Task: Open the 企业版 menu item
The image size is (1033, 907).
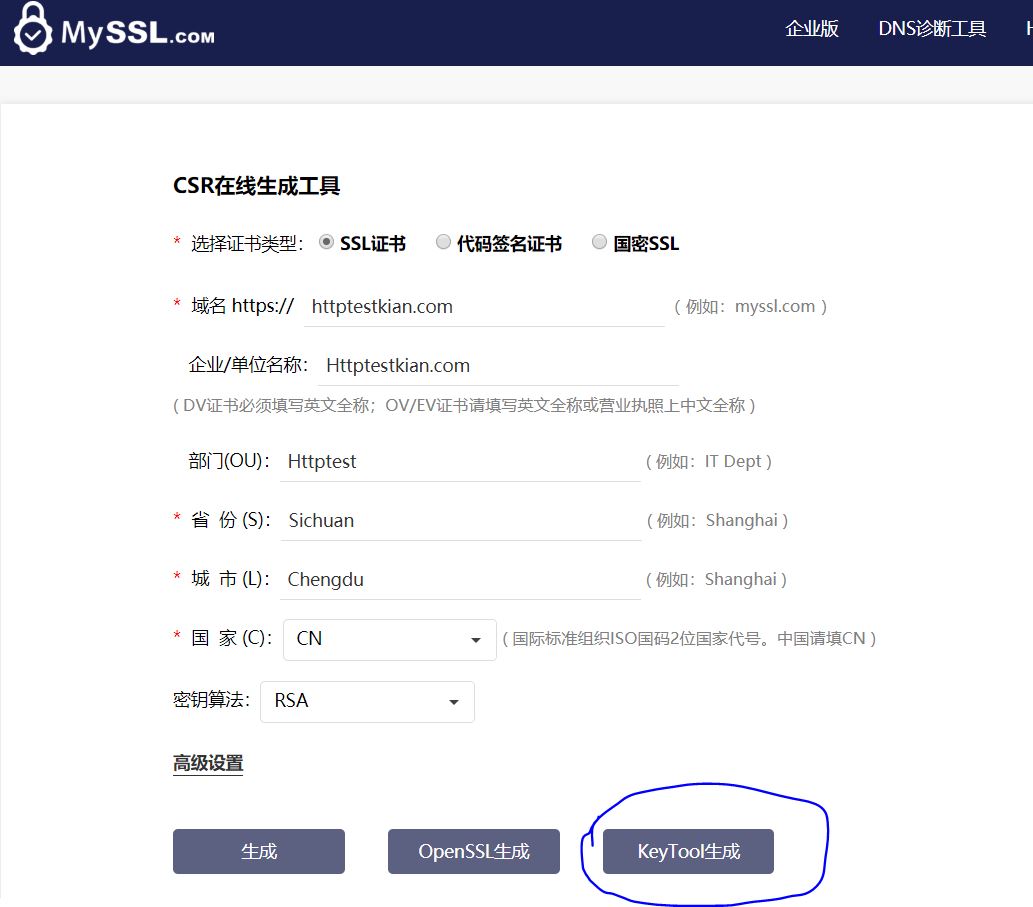Action: (x=812, y=29)
